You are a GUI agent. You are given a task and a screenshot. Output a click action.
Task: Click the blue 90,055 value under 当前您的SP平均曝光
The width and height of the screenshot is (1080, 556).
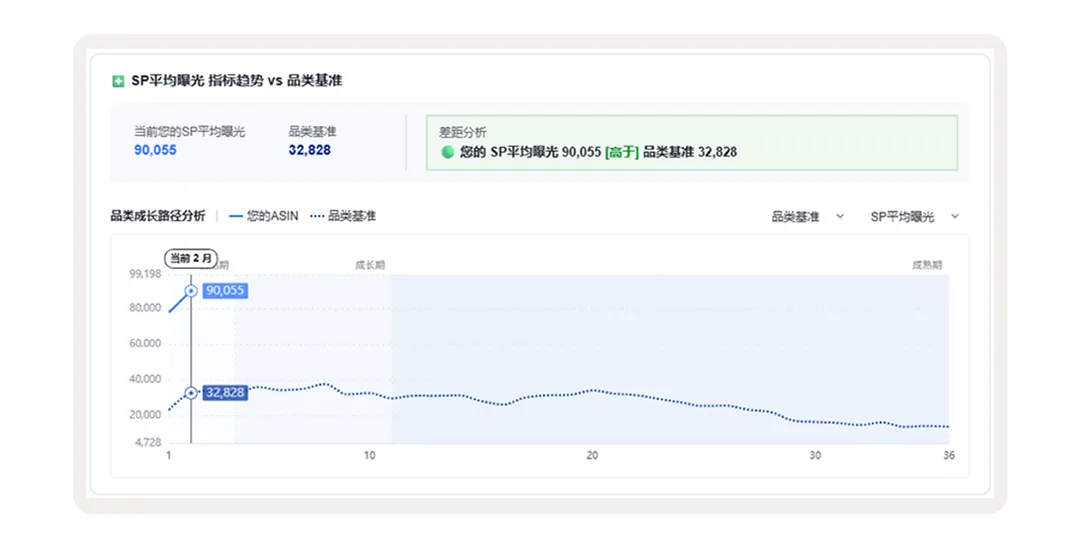click(x=155, y=150)
